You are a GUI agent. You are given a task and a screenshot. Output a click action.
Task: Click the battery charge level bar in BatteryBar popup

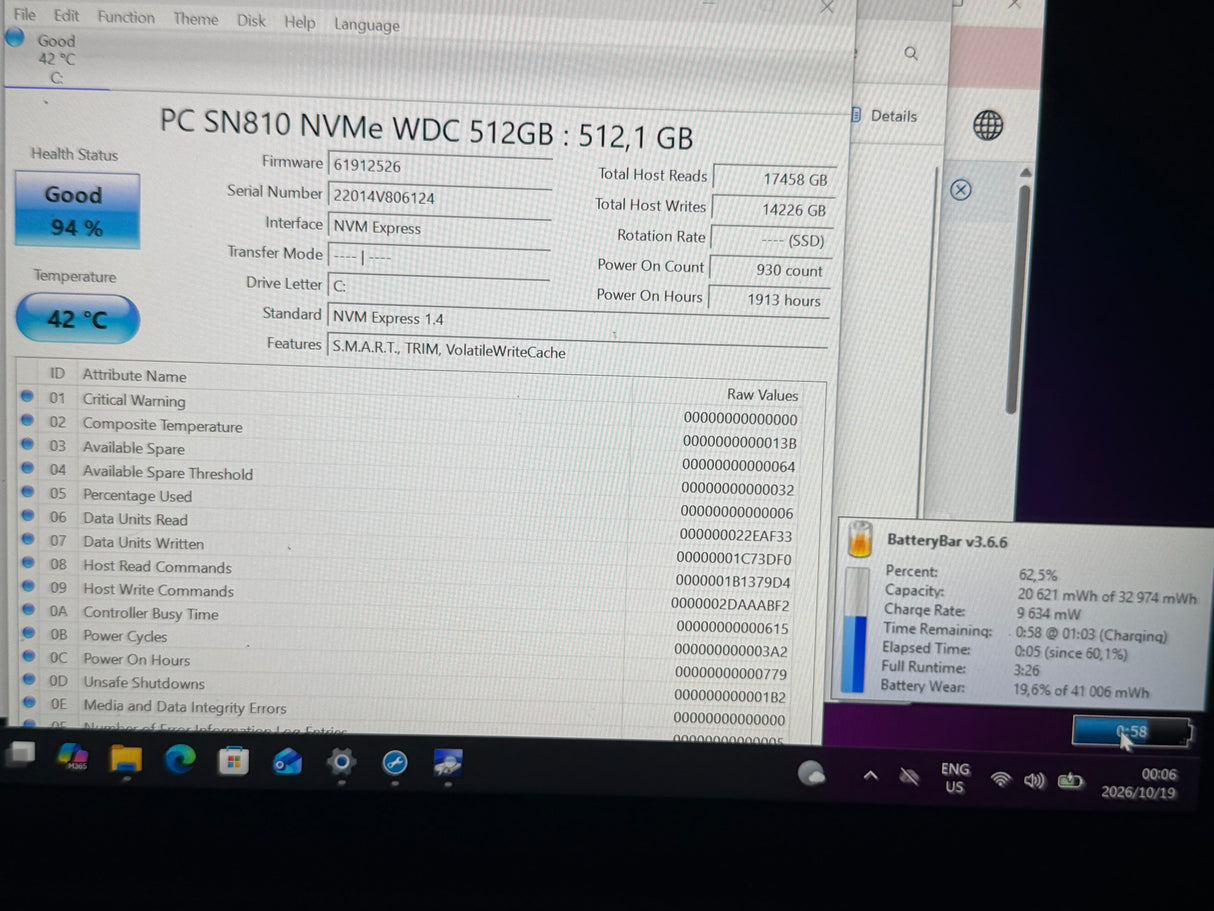tap(853, 630)
